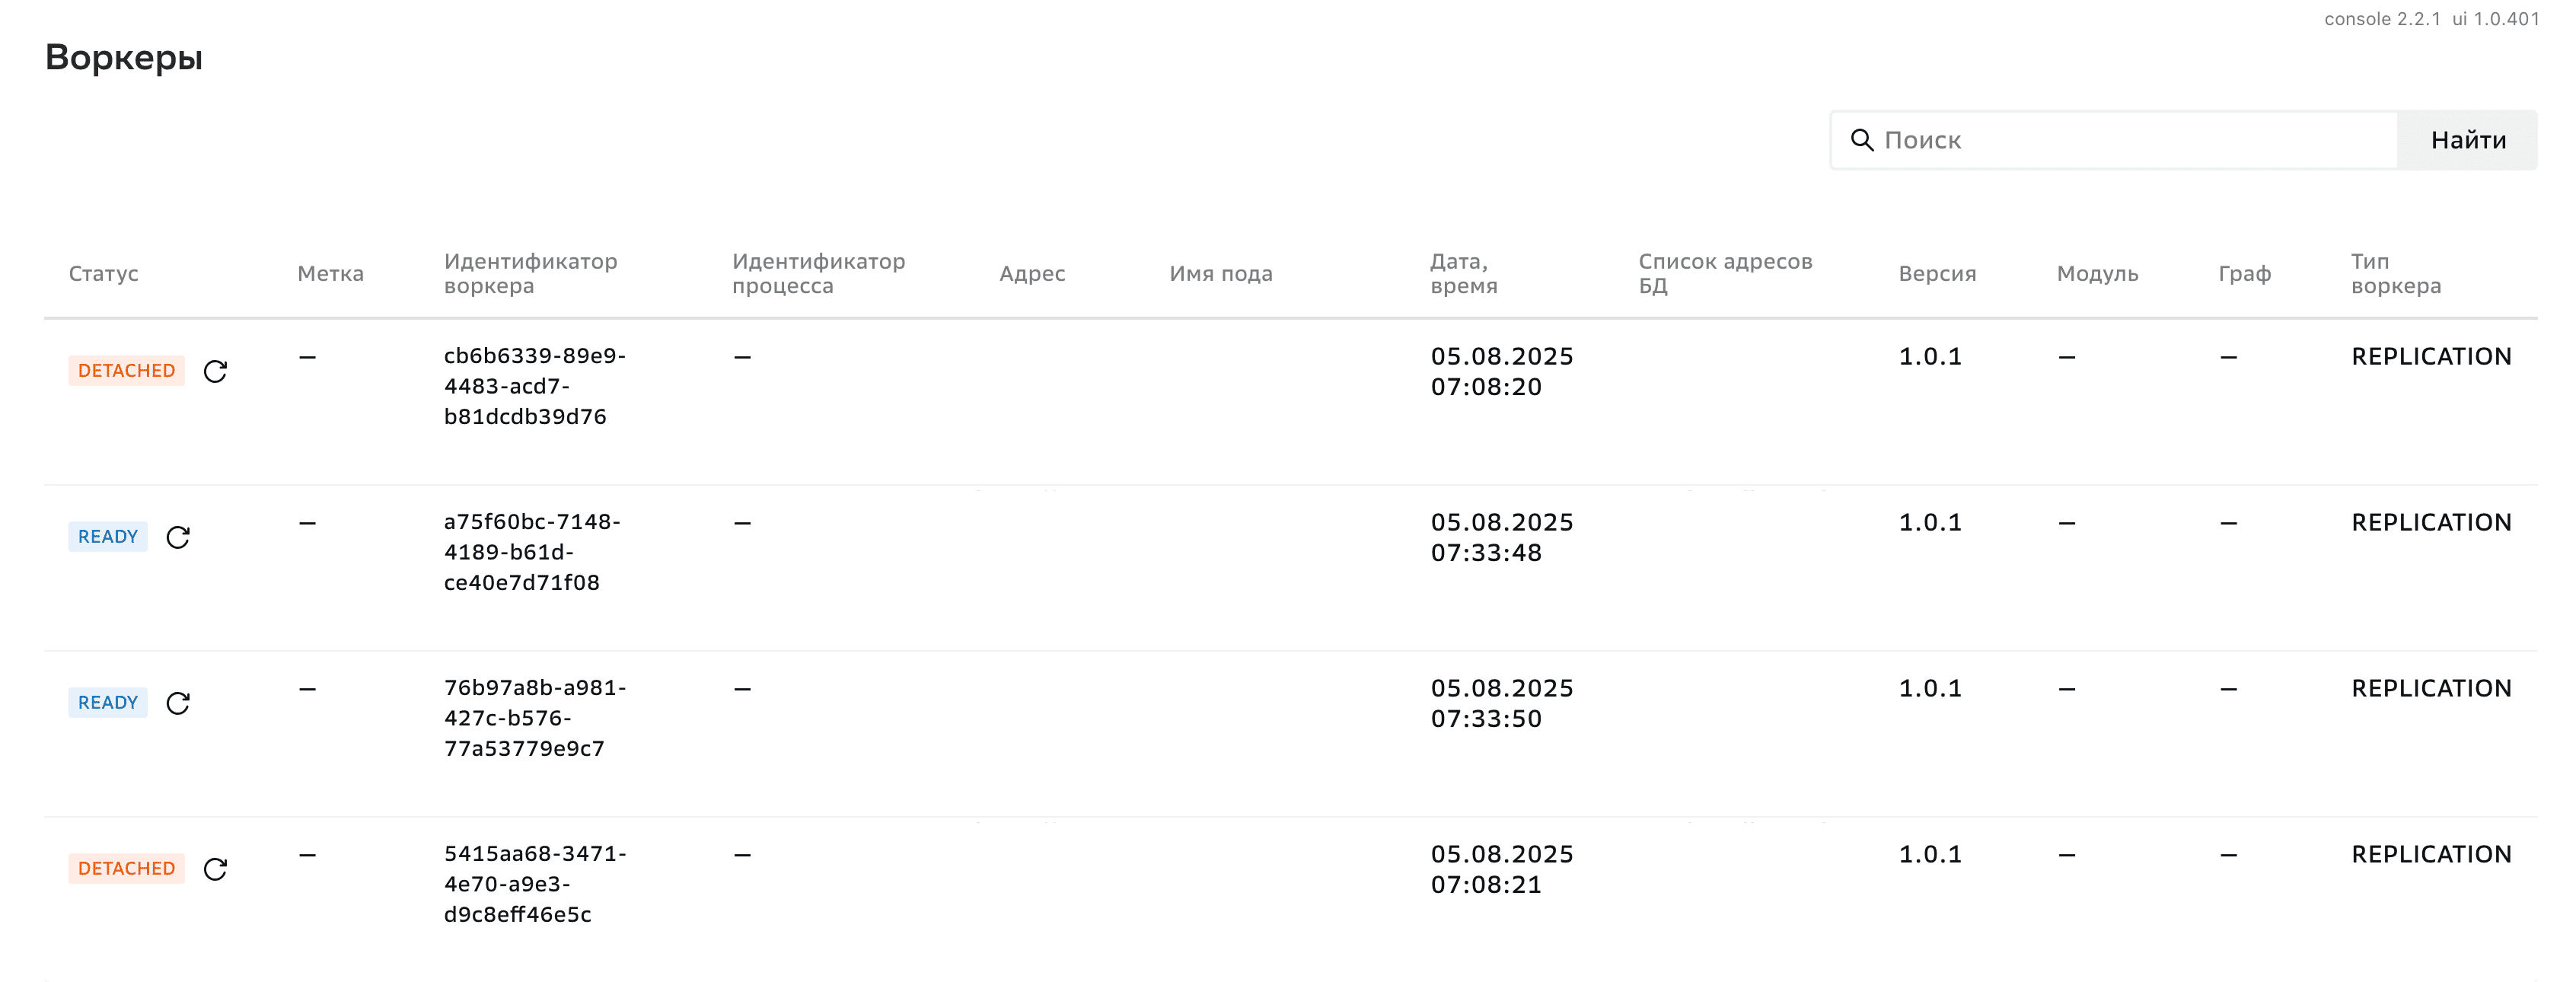
Task: Click the Тип воркера column header
Action: [2395, 274]
